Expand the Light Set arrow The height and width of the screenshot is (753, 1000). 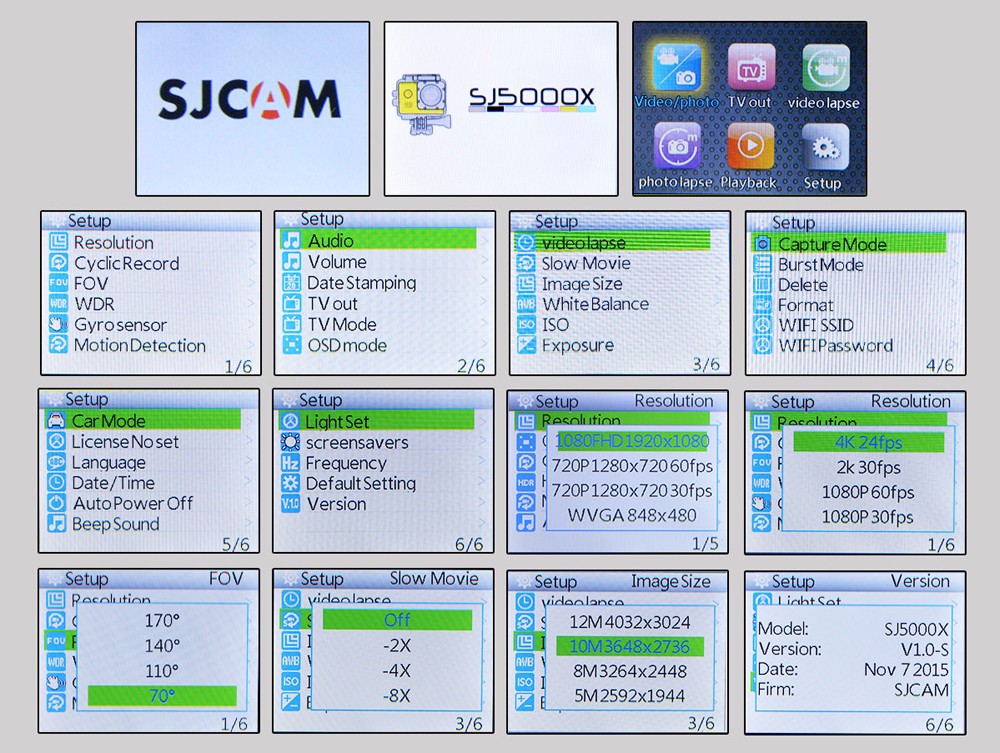point(483,422)
